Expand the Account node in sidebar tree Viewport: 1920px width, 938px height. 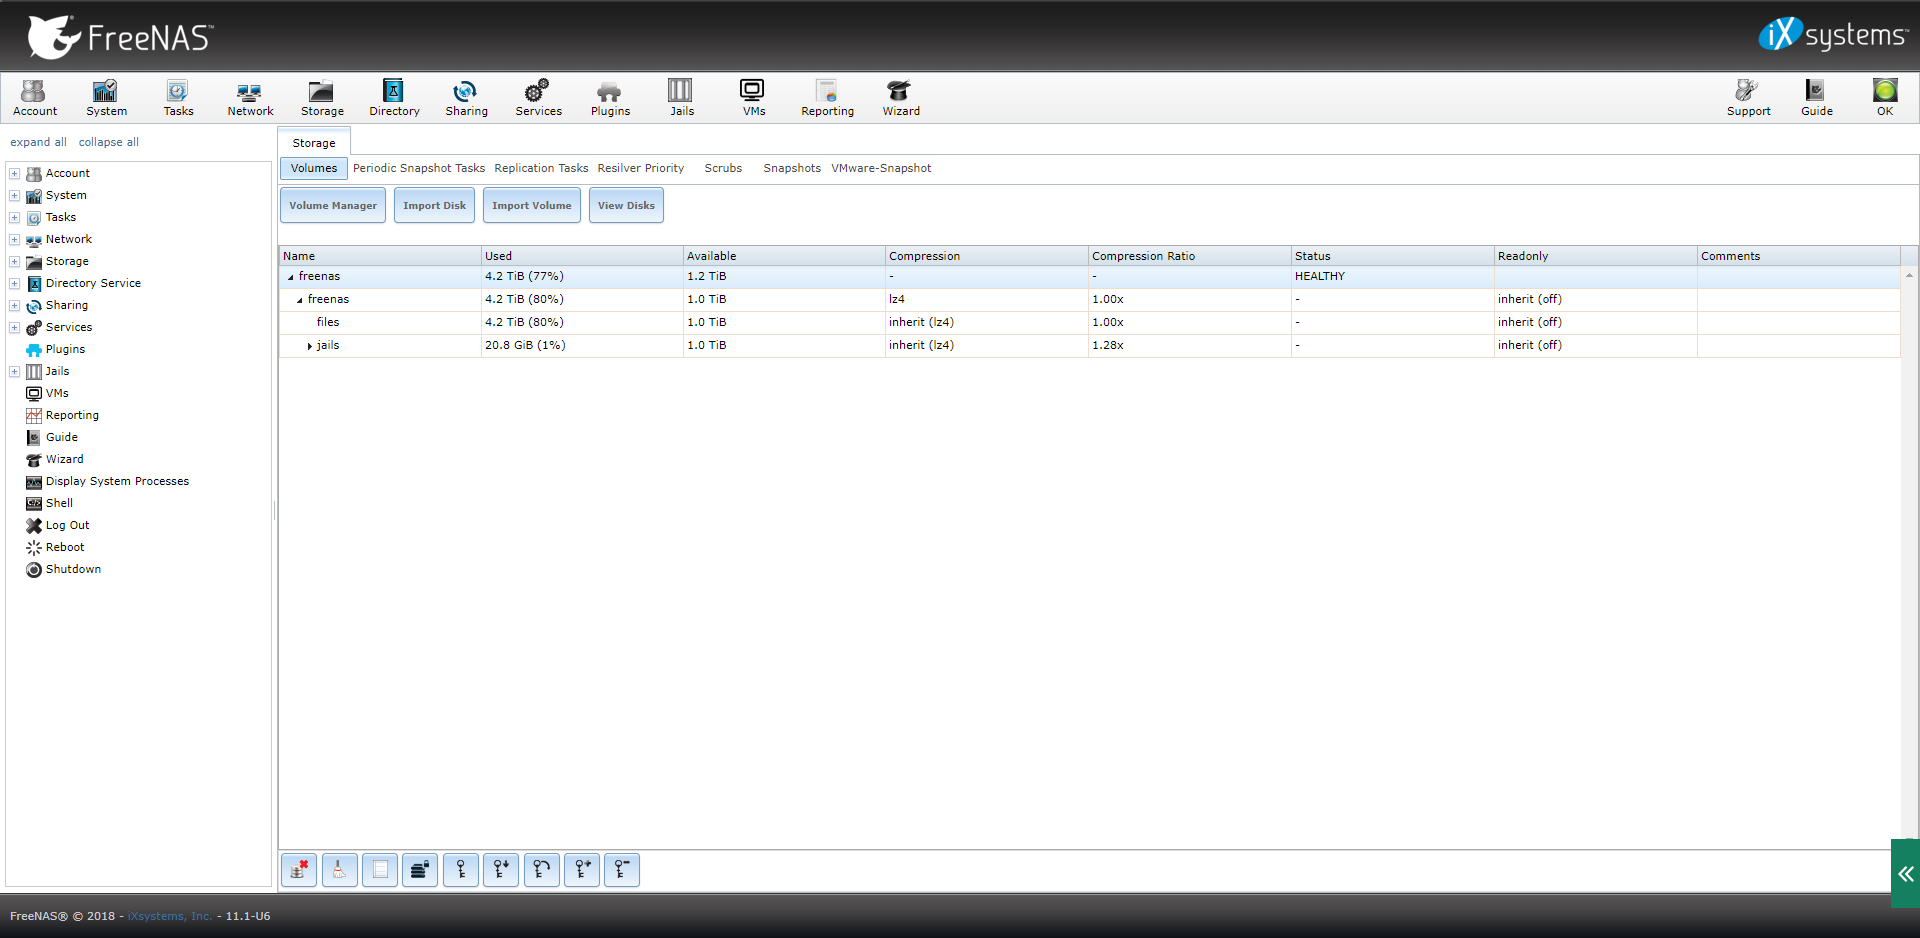click(15, 173)
